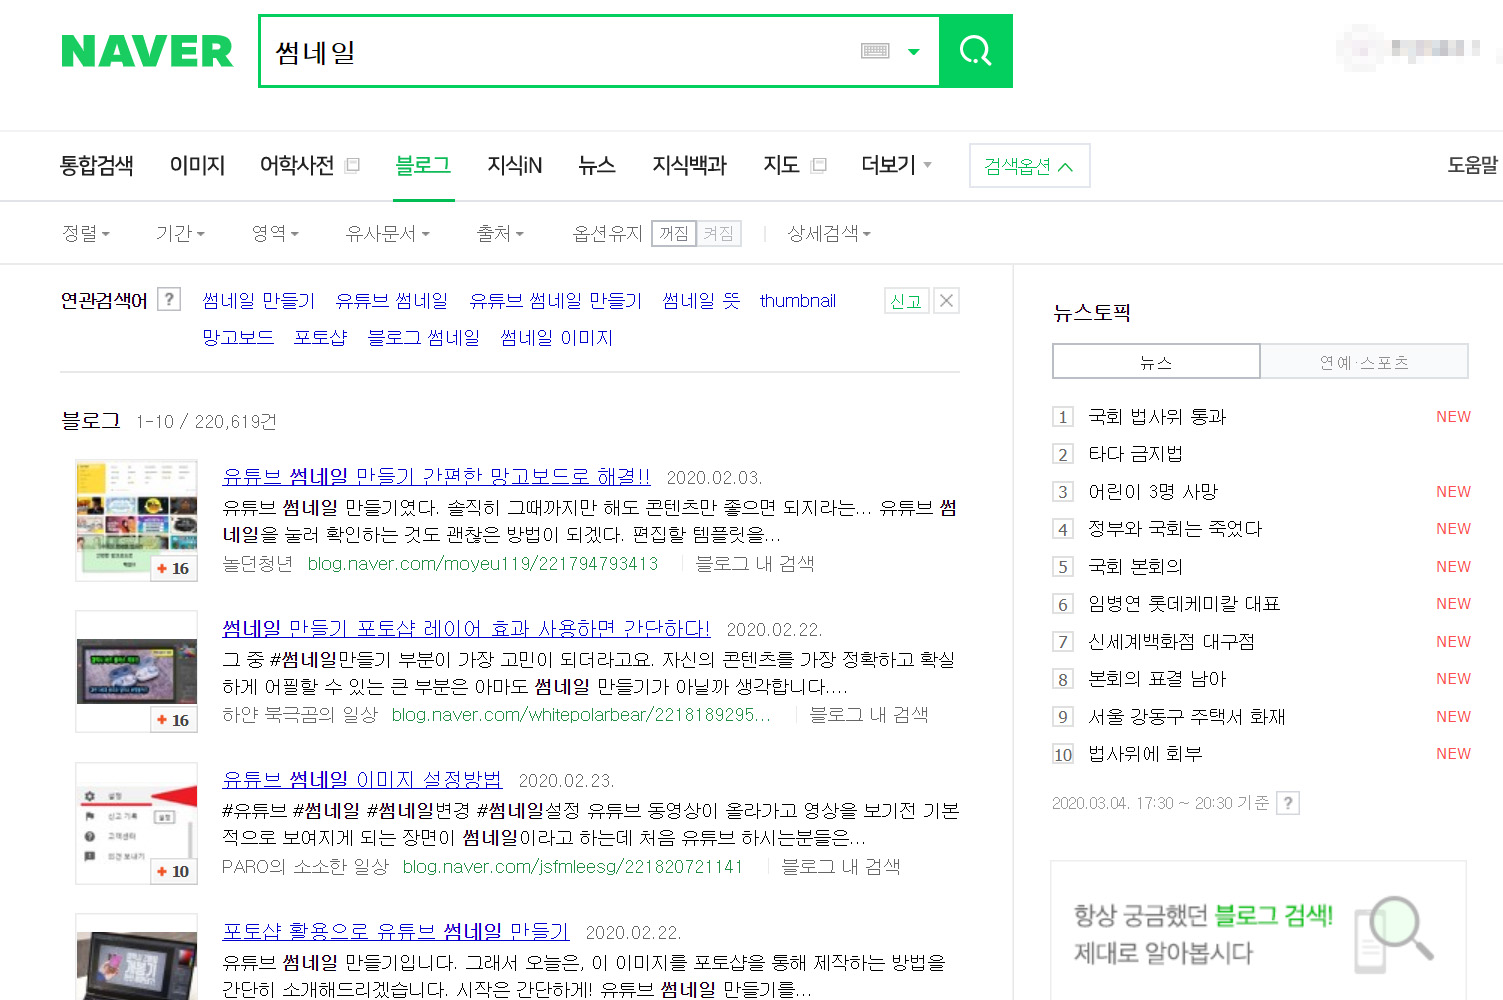The width and height of the screenshot is (1503, 1000).
Task: Click the 신고 report button
Action: pos(906,301)
